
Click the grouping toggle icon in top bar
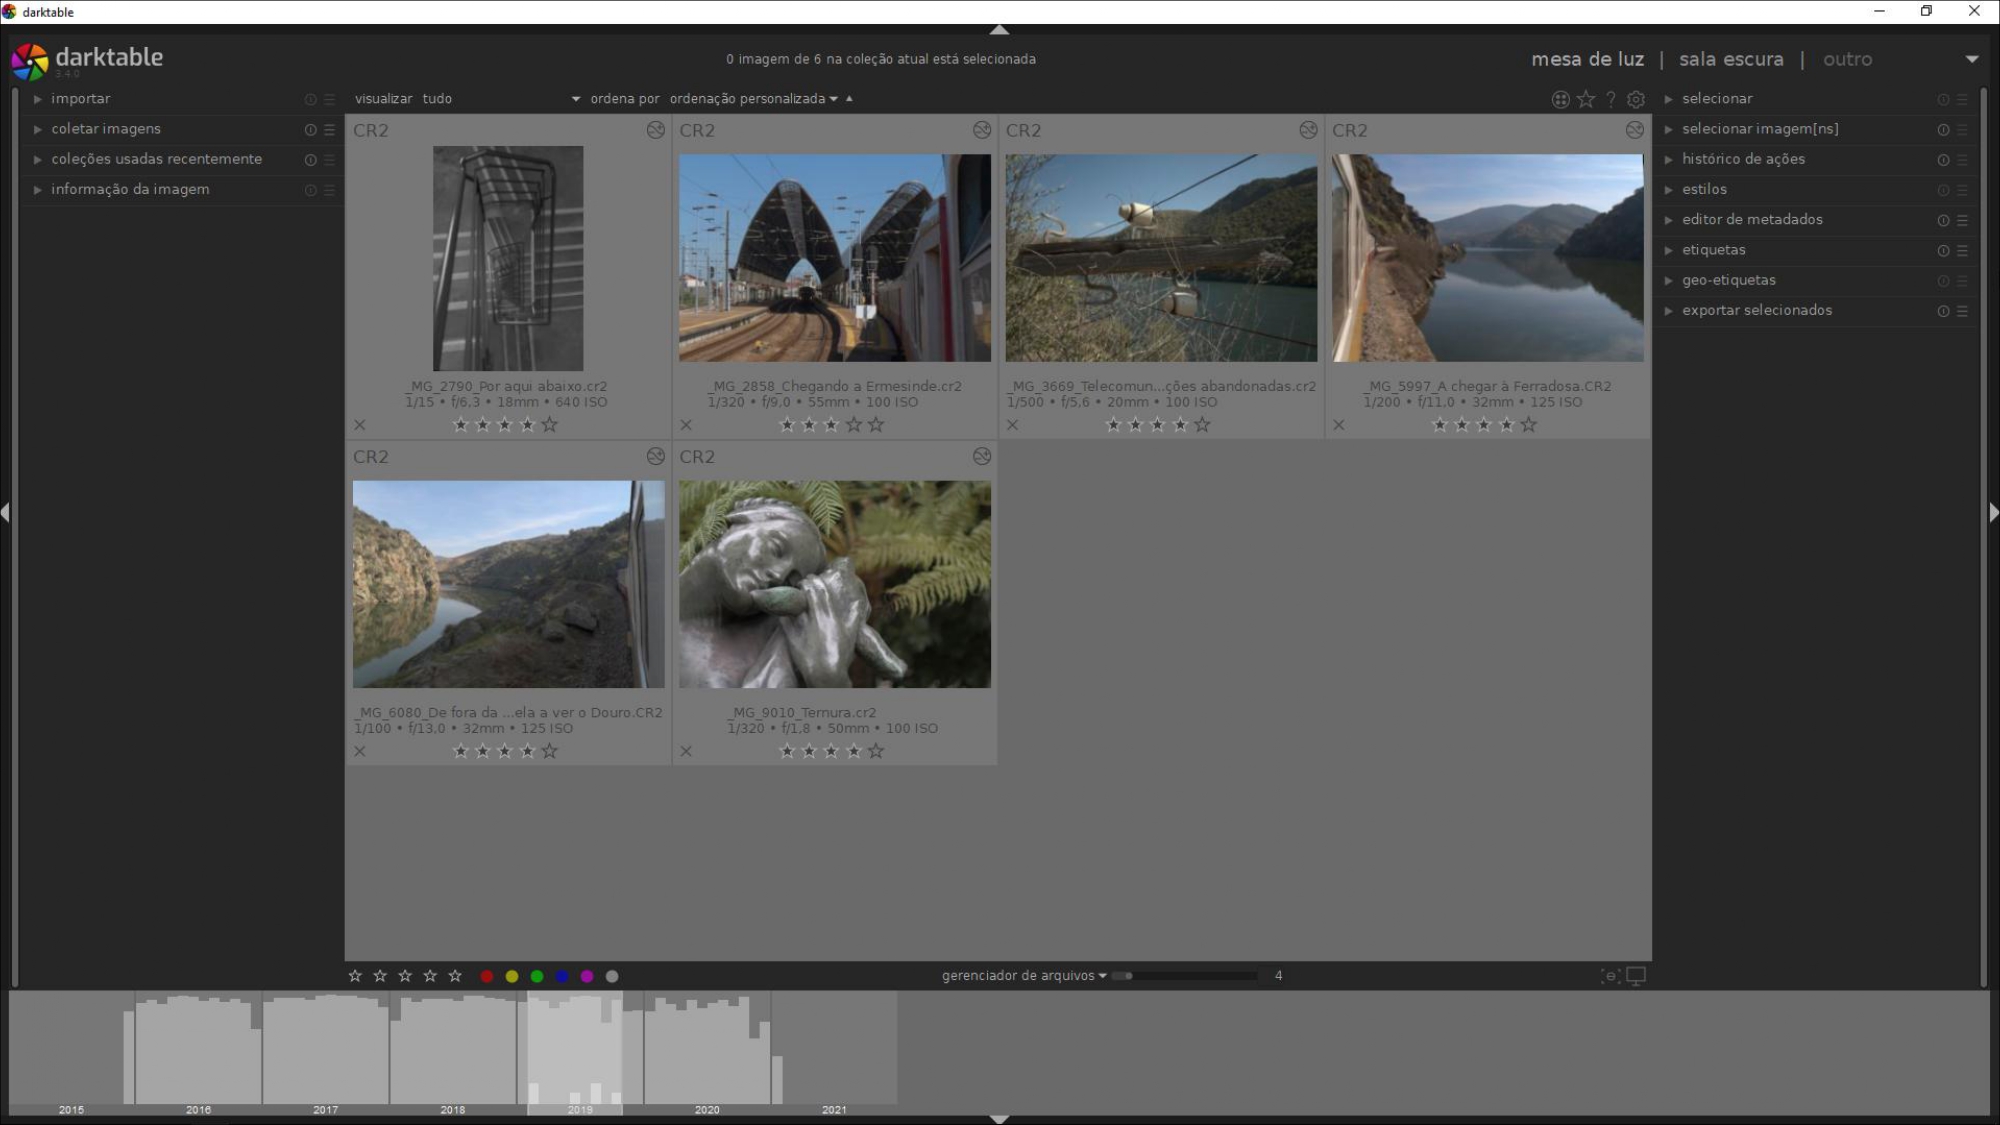pyautogui.click(x=1560, y=99)
